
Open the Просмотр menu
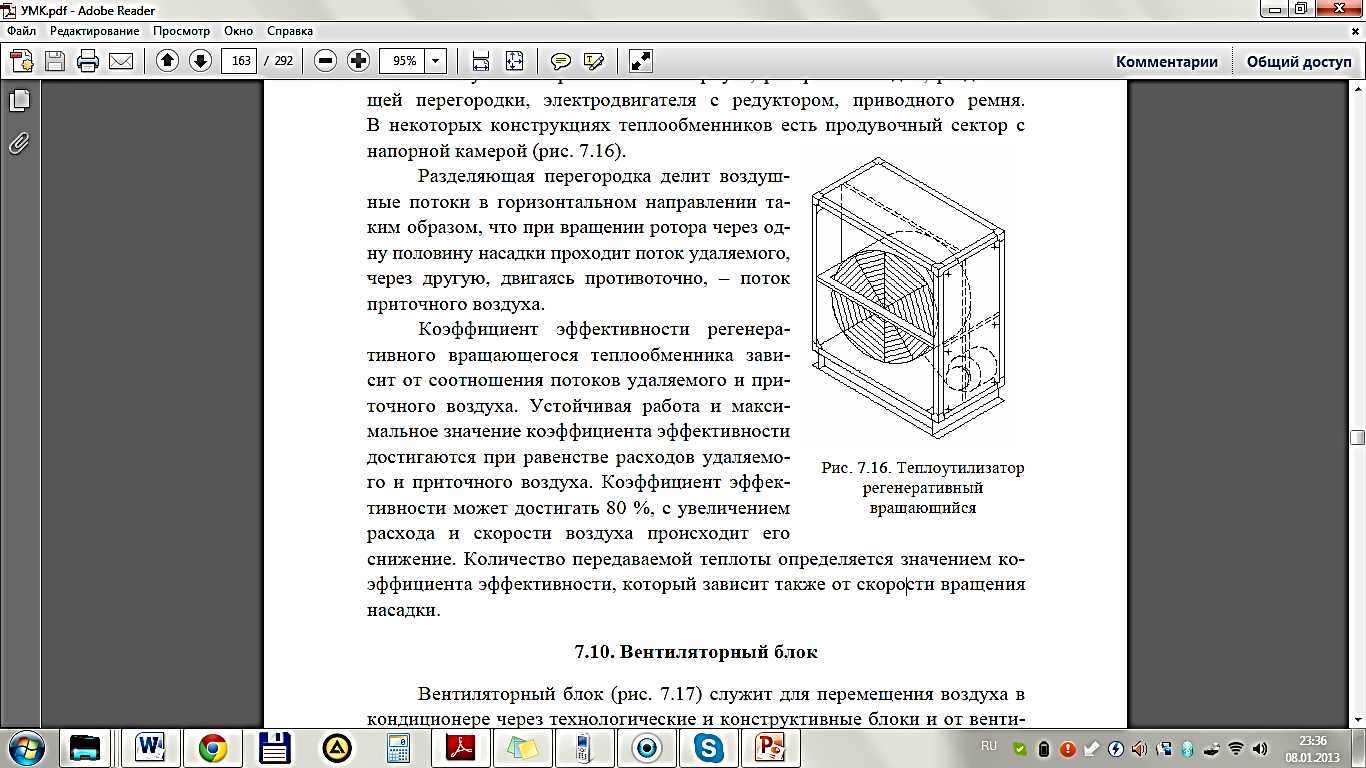(x=182, y=31)
